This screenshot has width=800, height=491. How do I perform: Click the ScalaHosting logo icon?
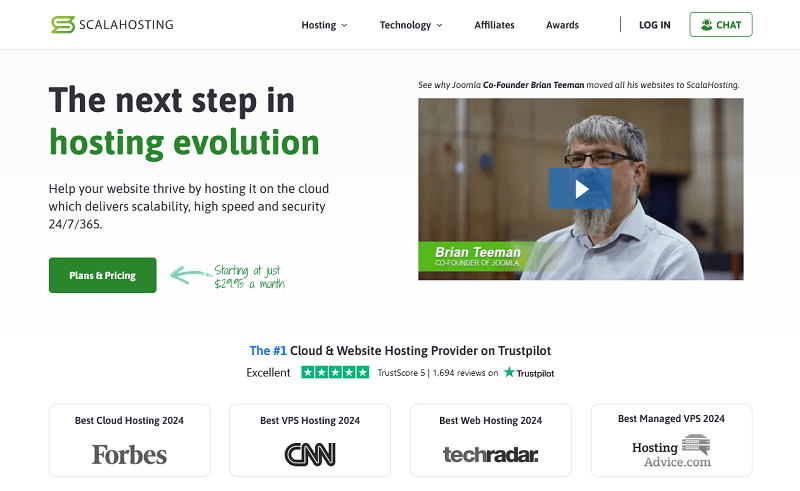pyautogui.click(x=63, y=24)
